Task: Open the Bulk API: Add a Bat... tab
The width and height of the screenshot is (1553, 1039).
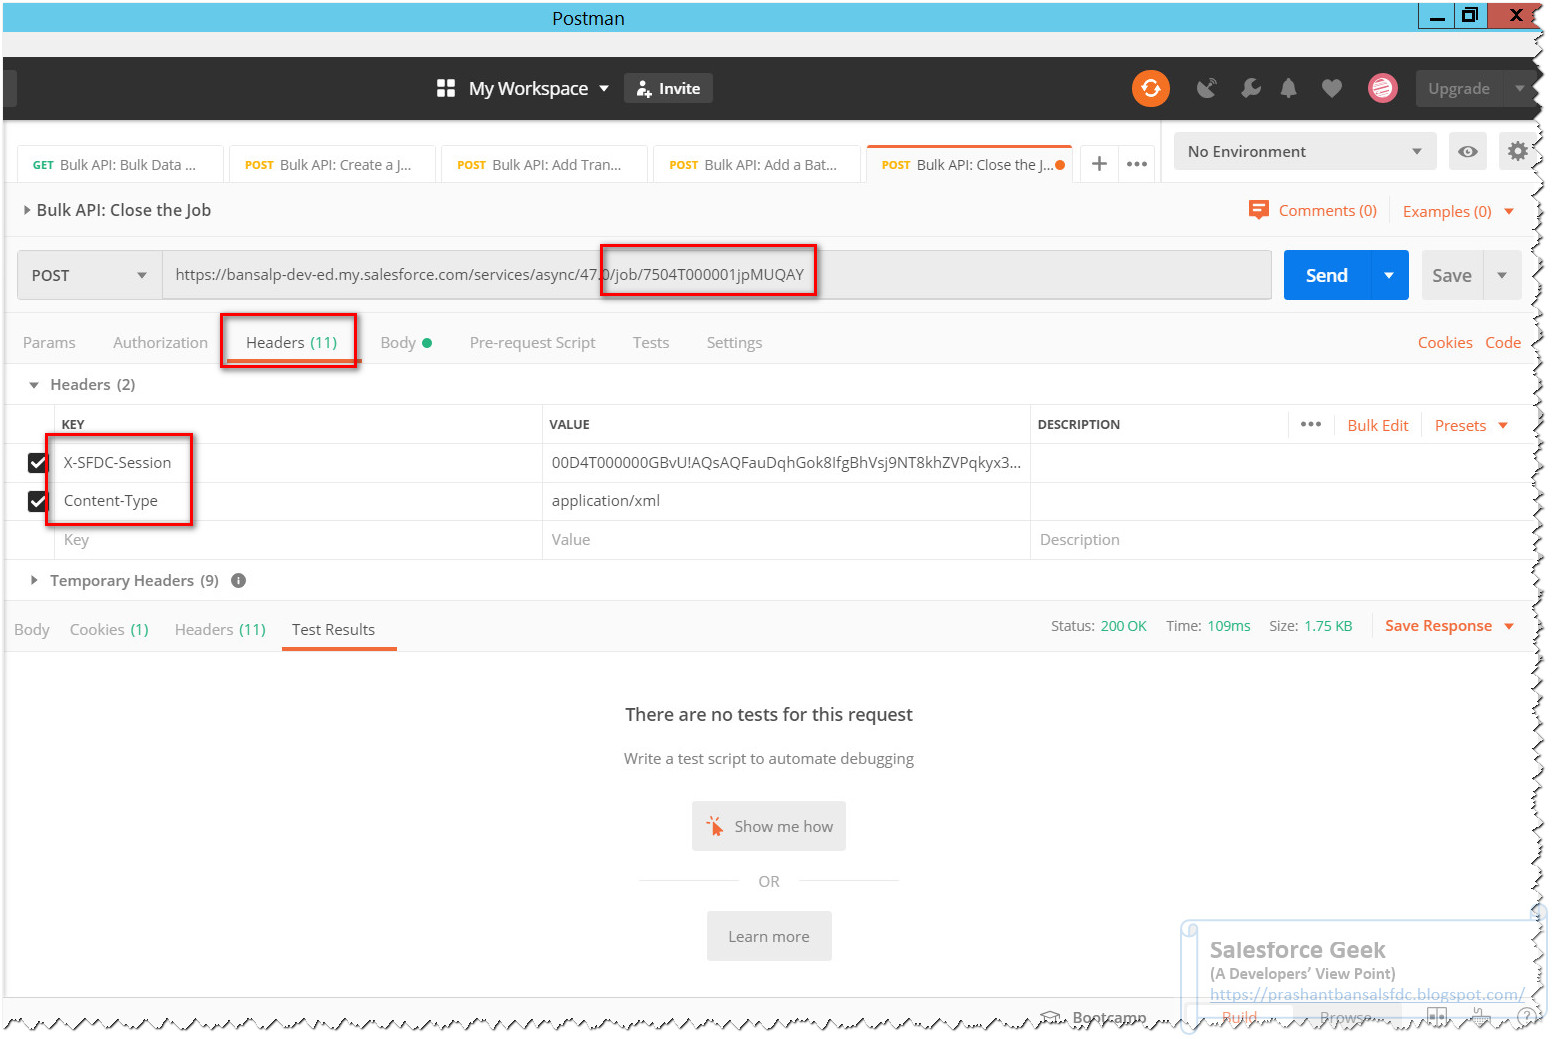Action: [x=756, y=165]
